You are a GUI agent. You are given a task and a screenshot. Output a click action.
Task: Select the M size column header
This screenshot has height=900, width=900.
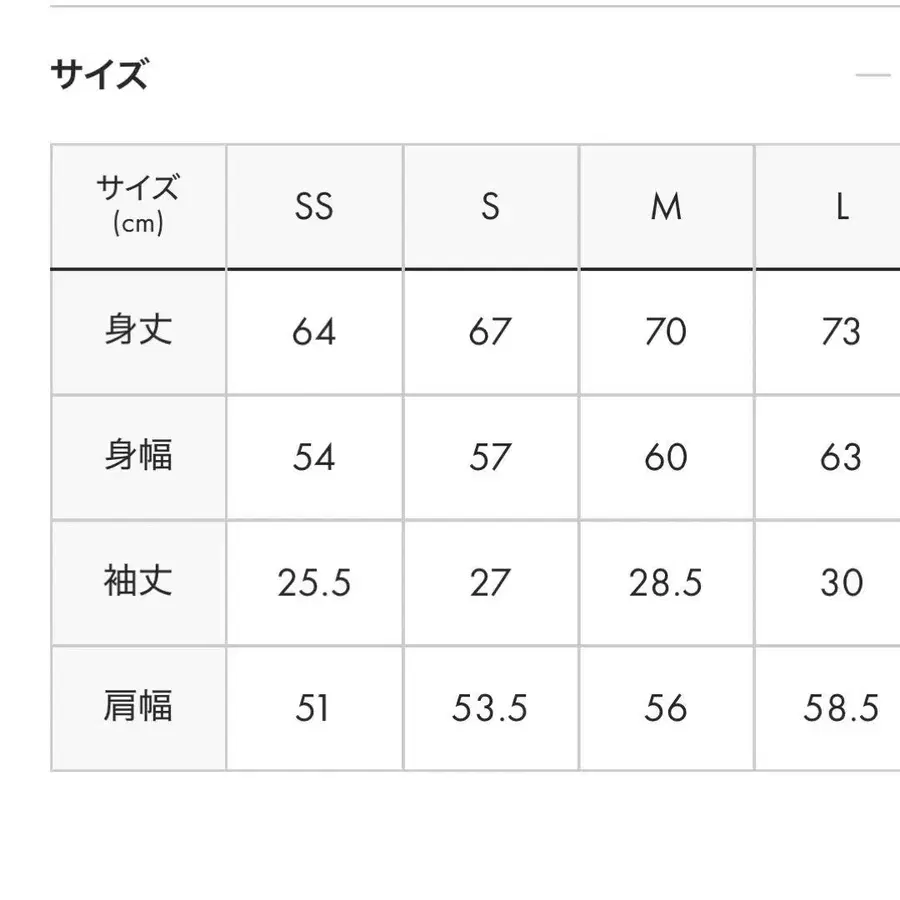pyautogui.click(x=666, y=207)
